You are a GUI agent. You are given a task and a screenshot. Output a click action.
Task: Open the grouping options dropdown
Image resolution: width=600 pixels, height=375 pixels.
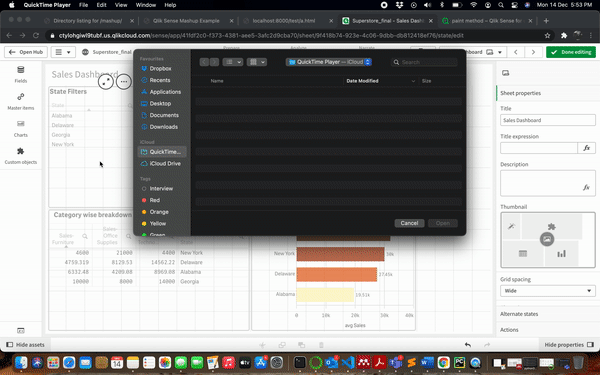tap(257, 62)
